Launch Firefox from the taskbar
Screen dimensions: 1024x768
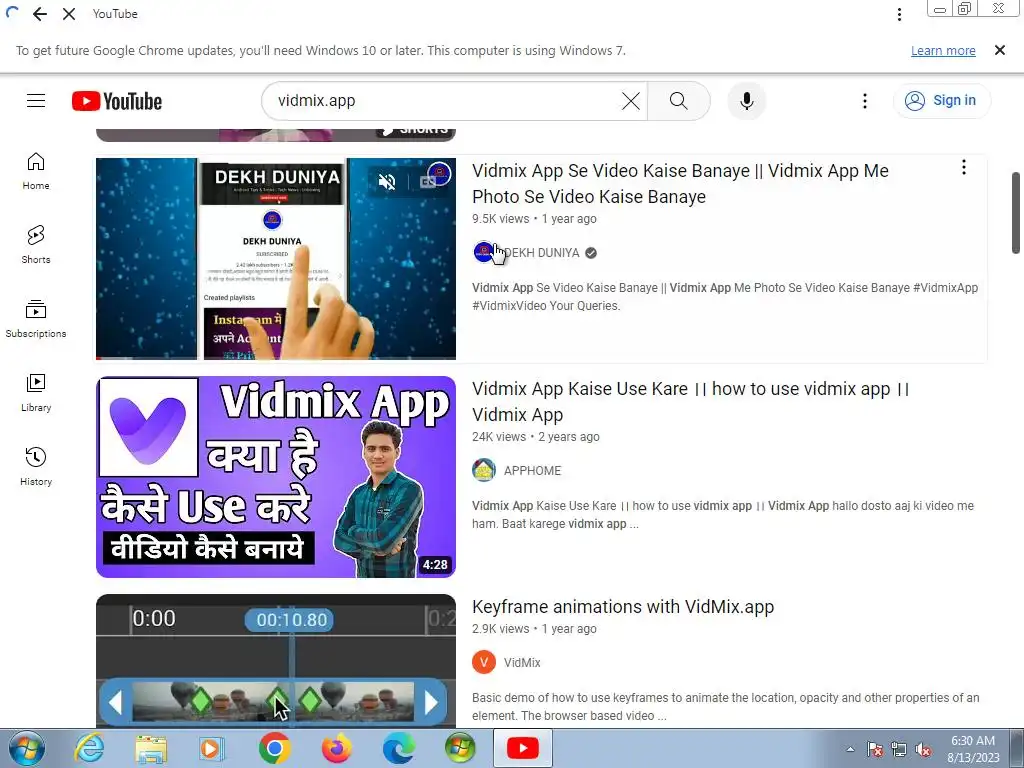tap(336, 748)
